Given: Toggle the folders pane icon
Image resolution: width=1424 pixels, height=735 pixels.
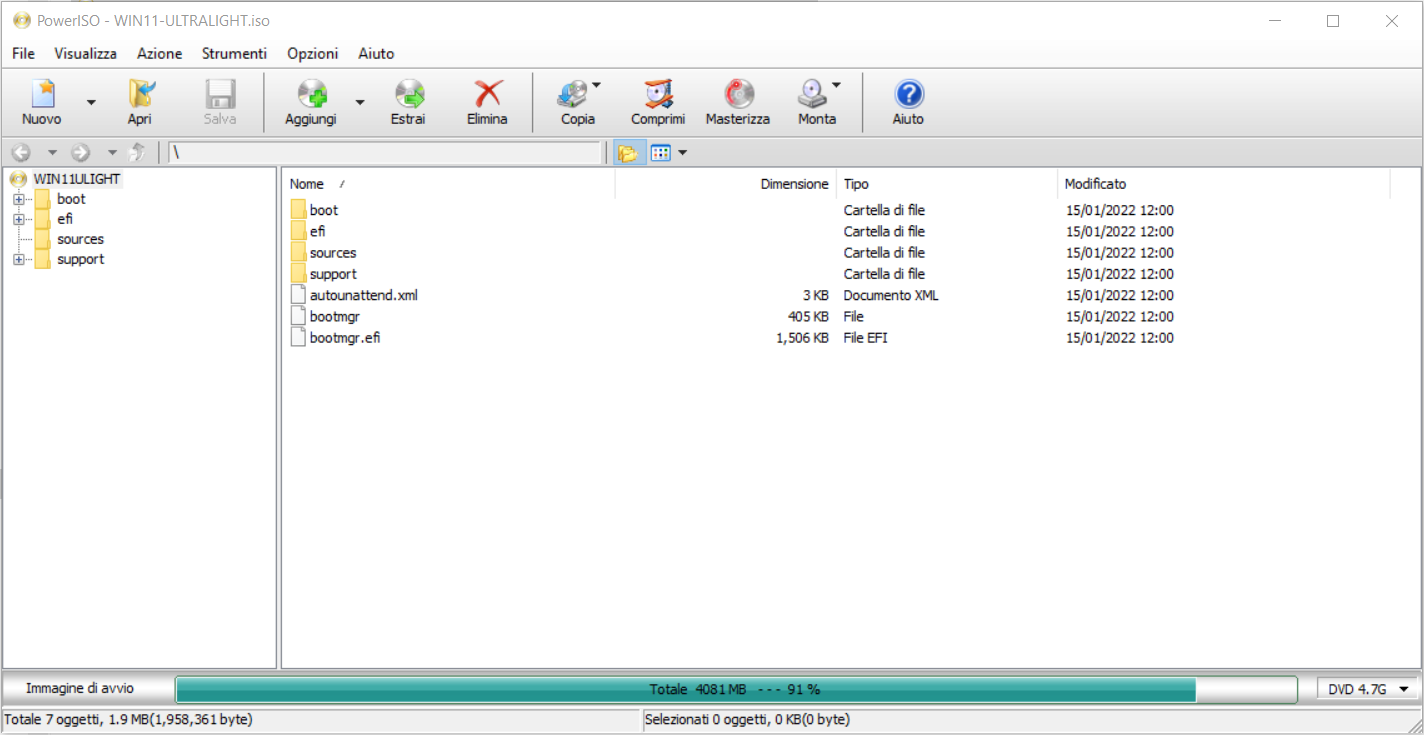Looking at the screenshot, I should (628, 153).
